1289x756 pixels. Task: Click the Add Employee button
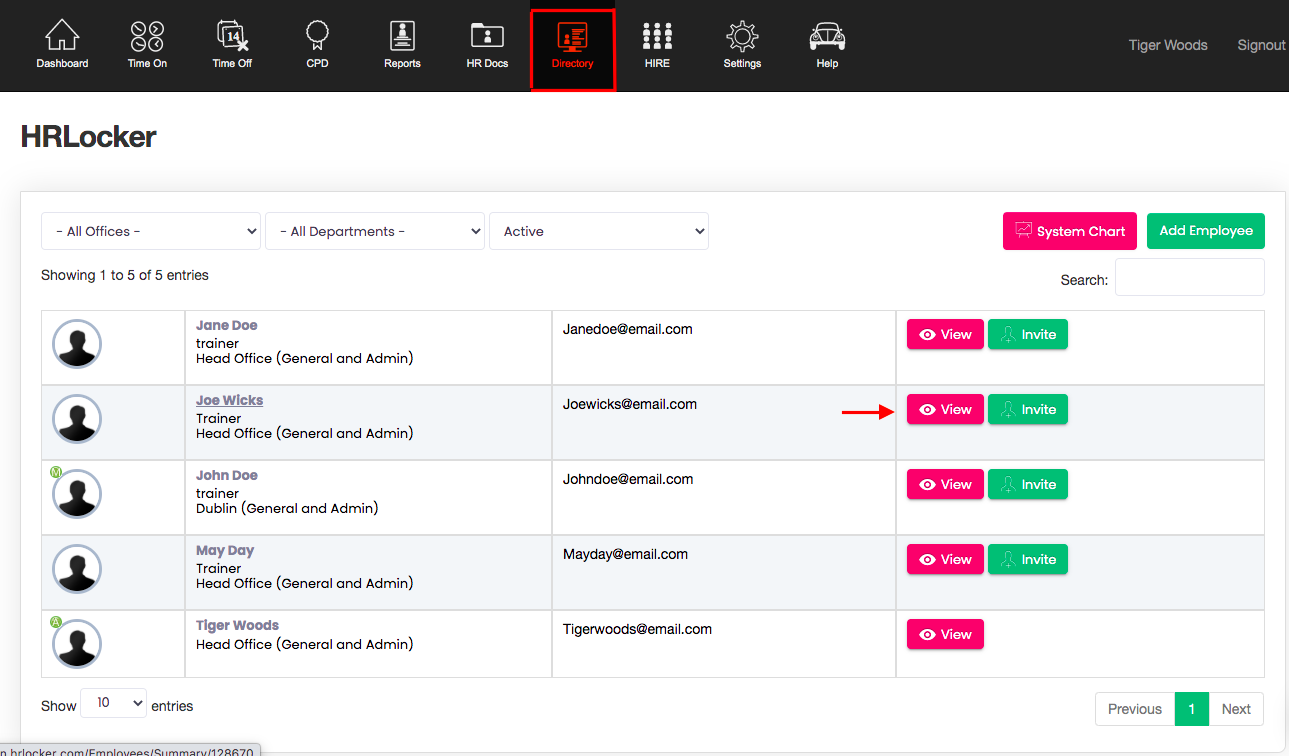click(1205, 231)
